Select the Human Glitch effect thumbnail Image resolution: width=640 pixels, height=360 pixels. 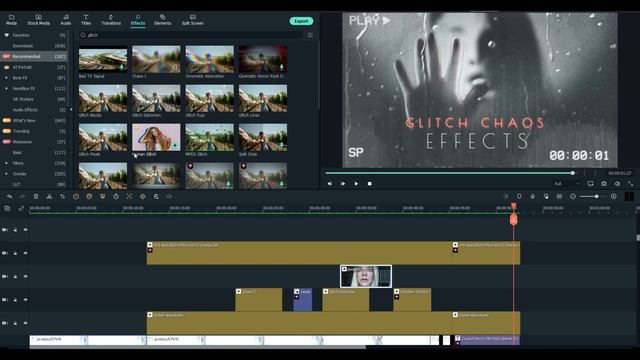tap(156, 138)
